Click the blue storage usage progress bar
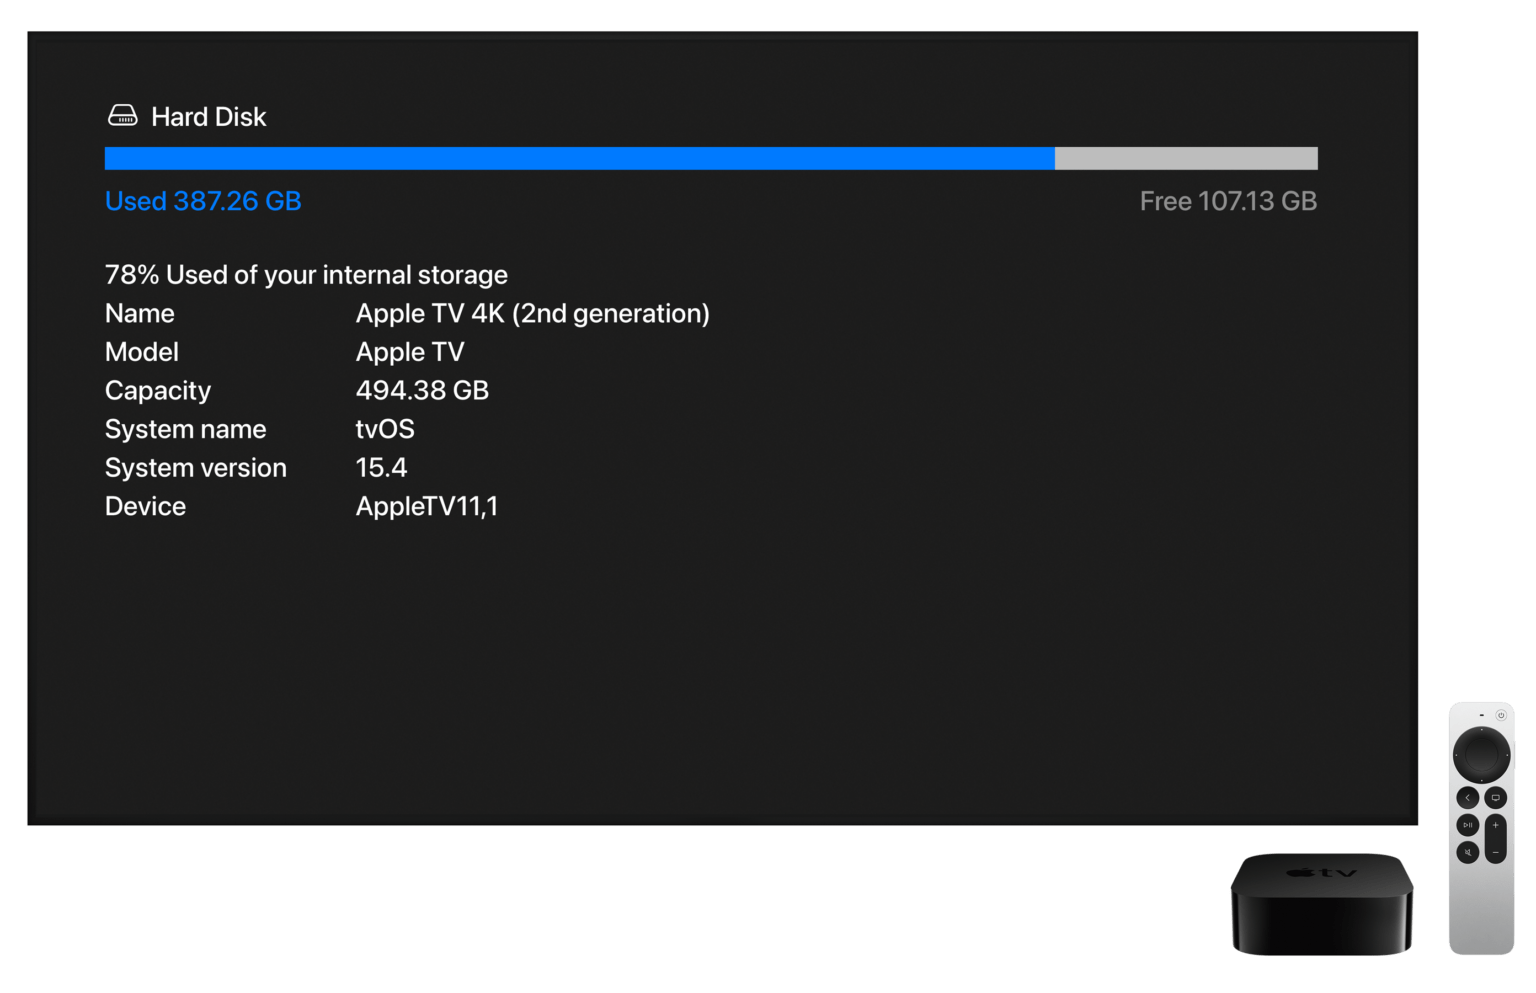This screenshot has width=1536, height=993. click(x=580, y=157)
